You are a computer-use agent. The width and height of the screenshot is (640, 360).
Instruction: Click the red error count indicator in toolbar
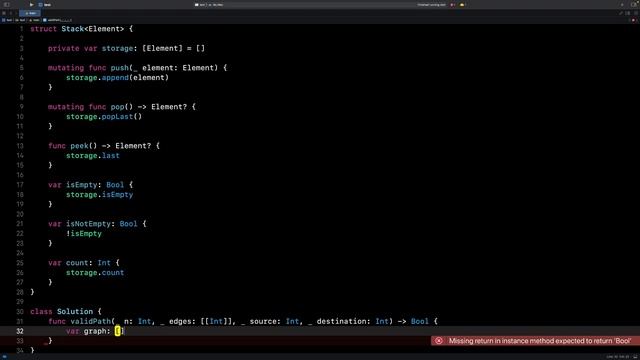[x=452, y=5]
